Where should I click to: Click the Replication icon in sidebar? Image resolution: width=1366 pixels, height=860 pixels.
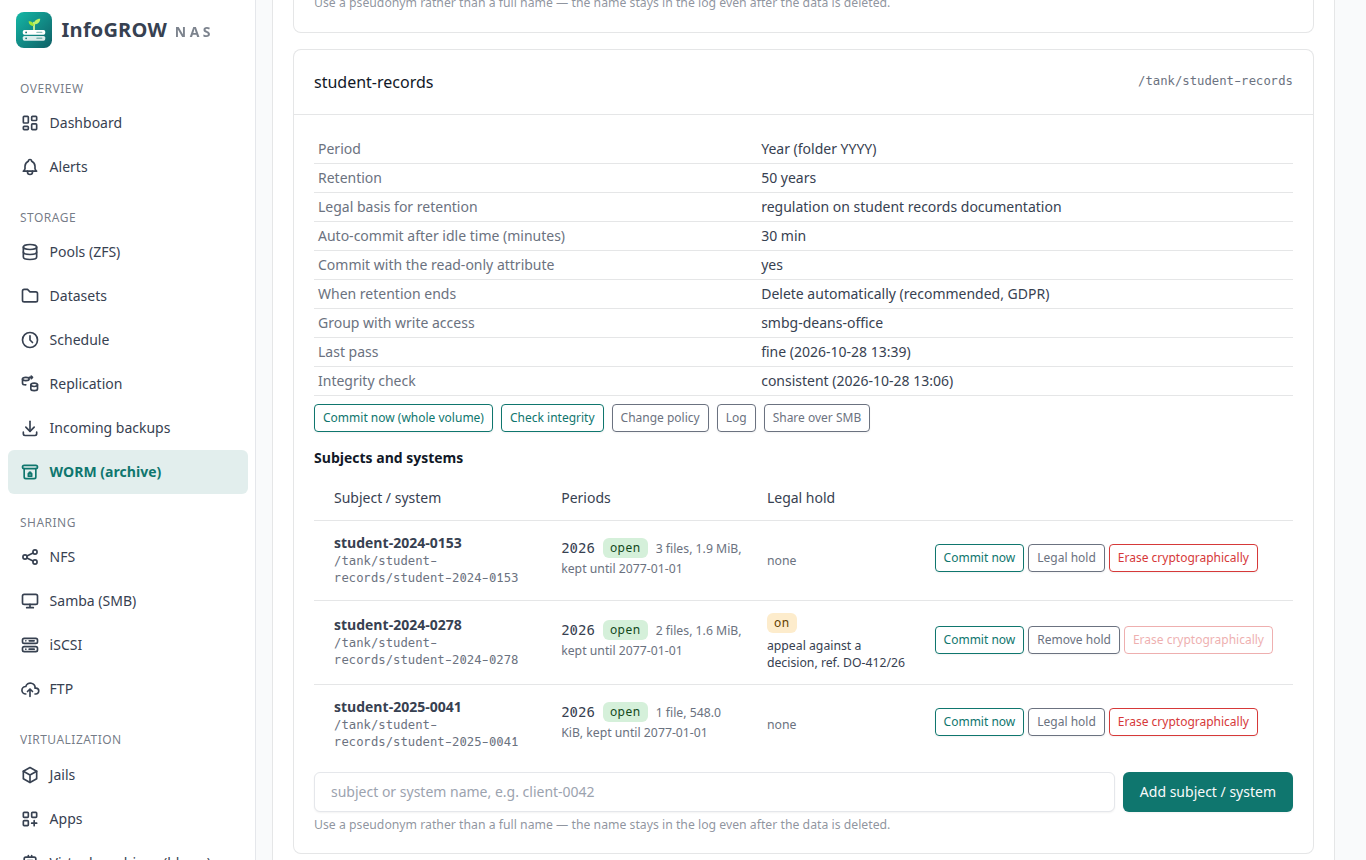click(30, 384)
